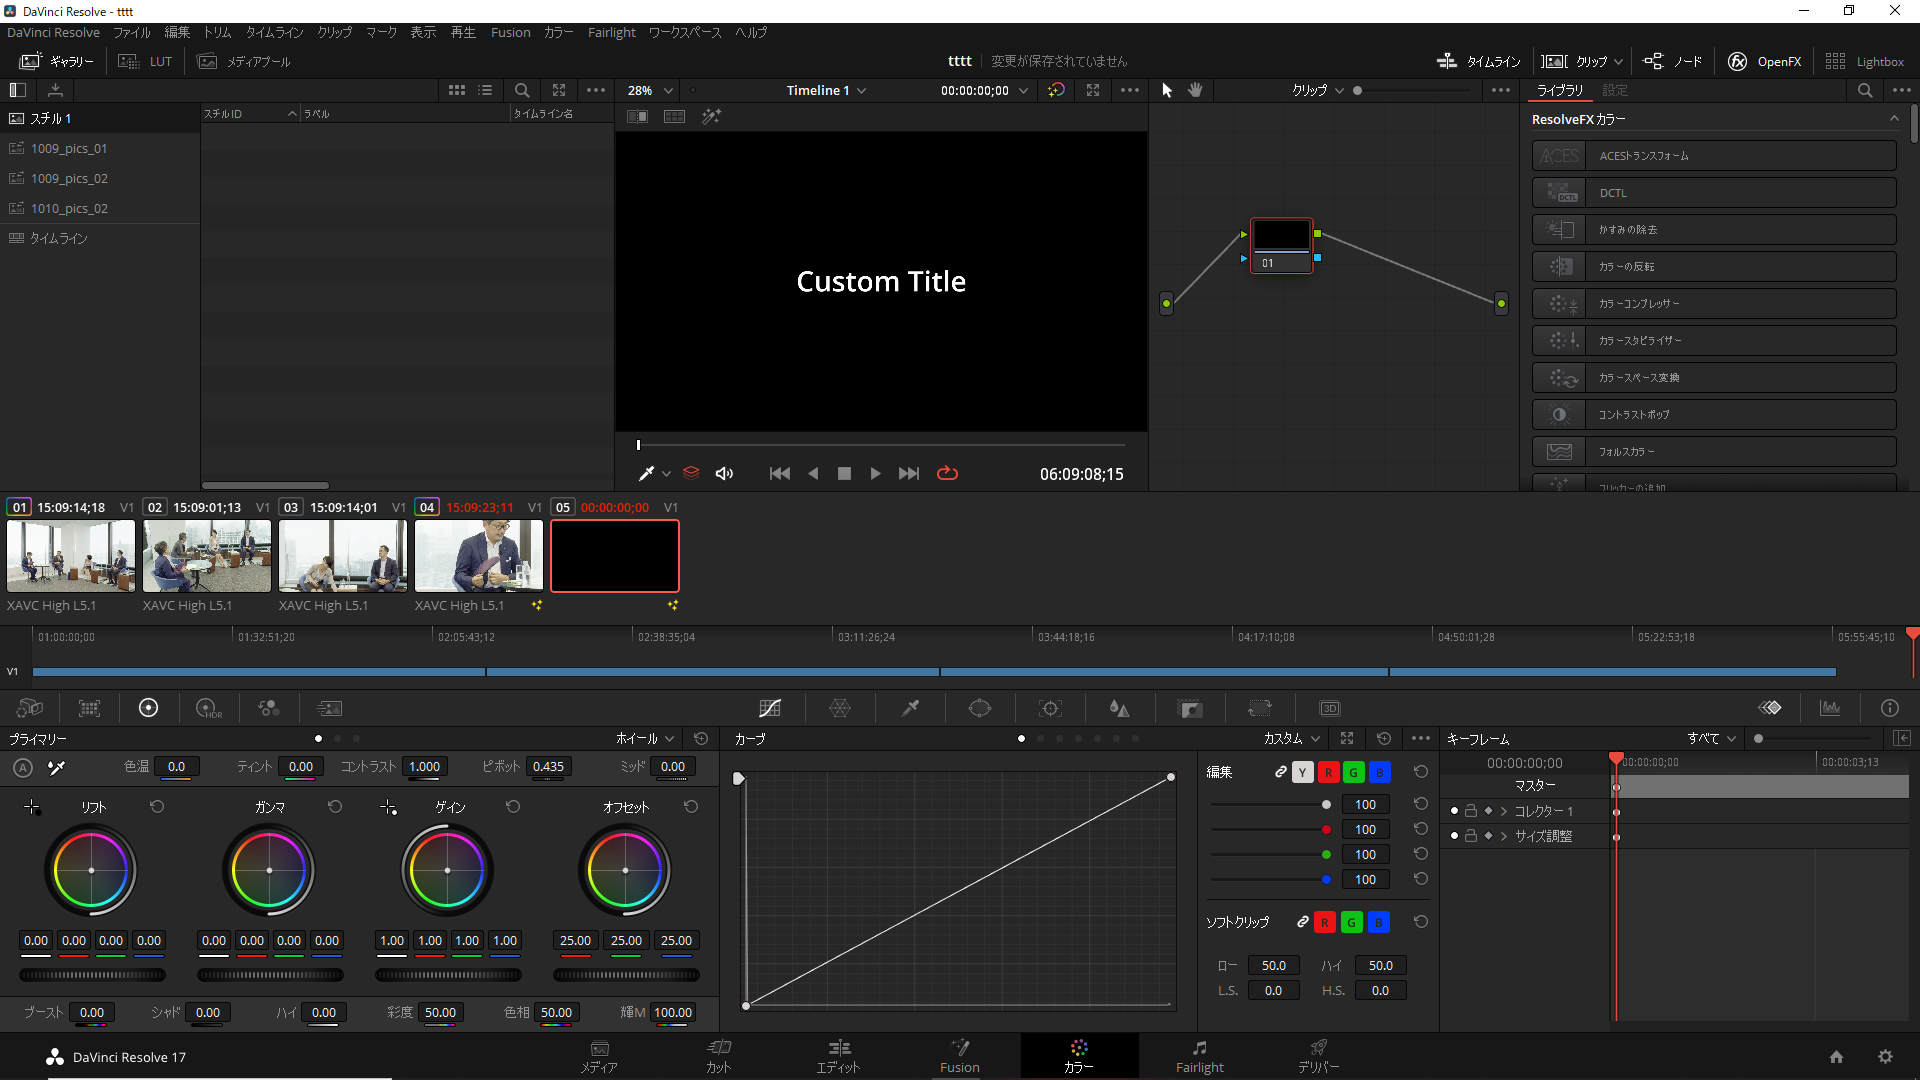Select the Primaries color wheels palette
1920x1080 pixels.
coord(148,708)
